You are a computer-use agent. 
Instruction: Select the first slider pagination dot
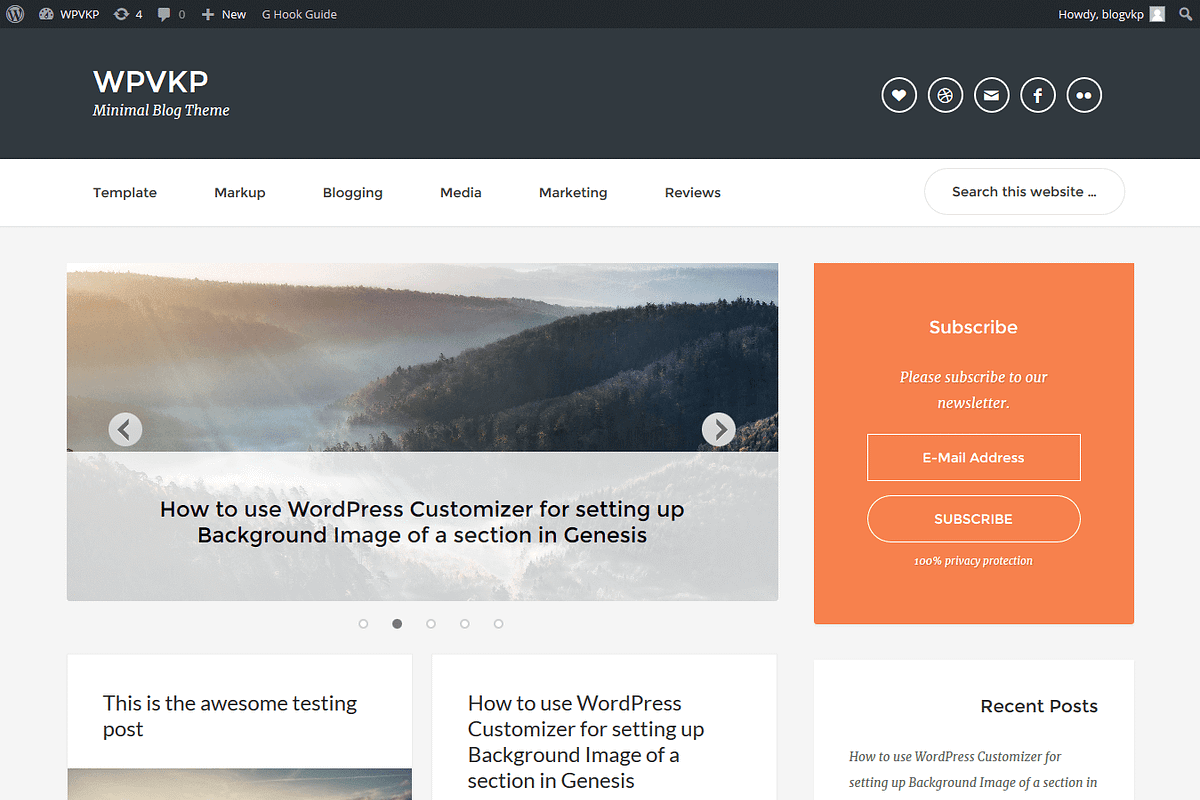[x=363, y=624]
